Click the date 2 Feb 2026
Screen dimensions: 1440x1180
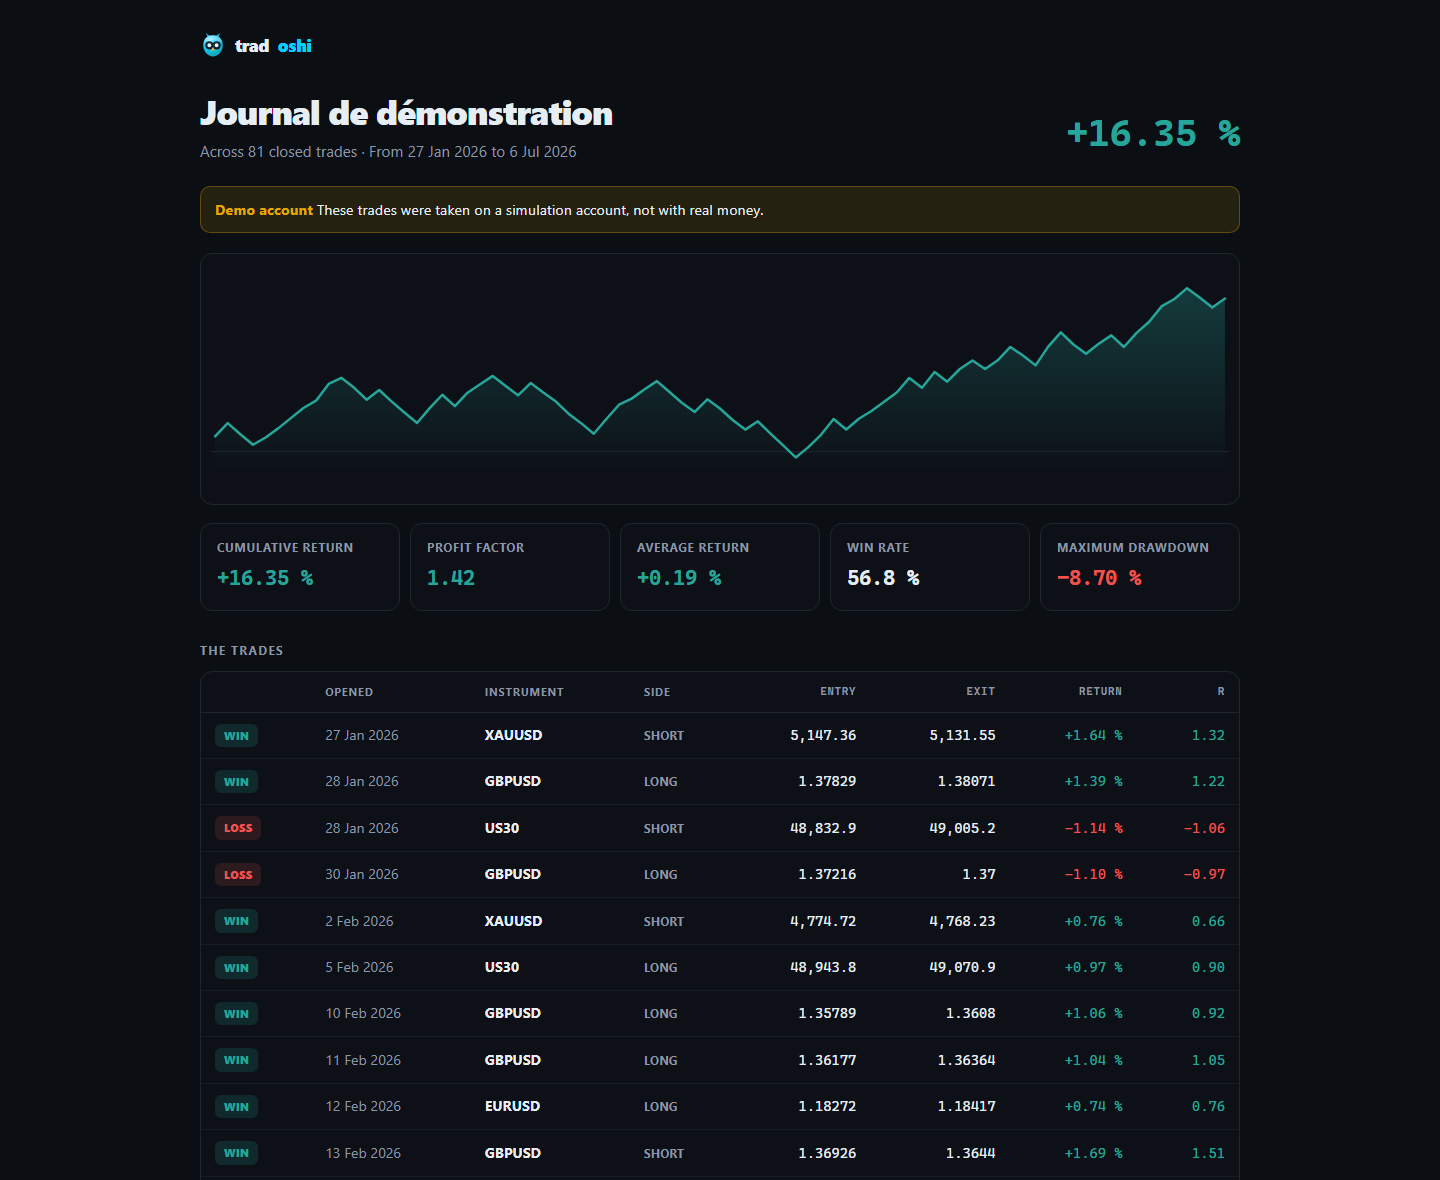tap(359, 921)
